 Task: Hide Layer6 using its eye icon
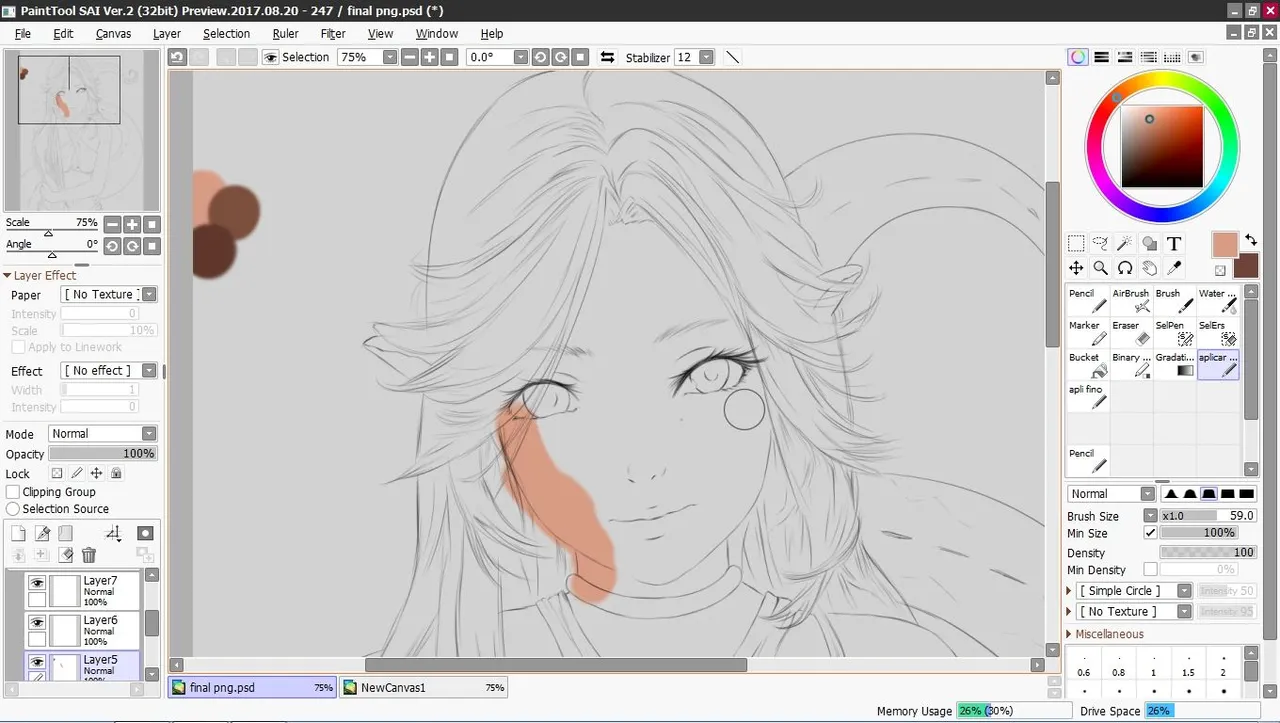click(37, 622)
